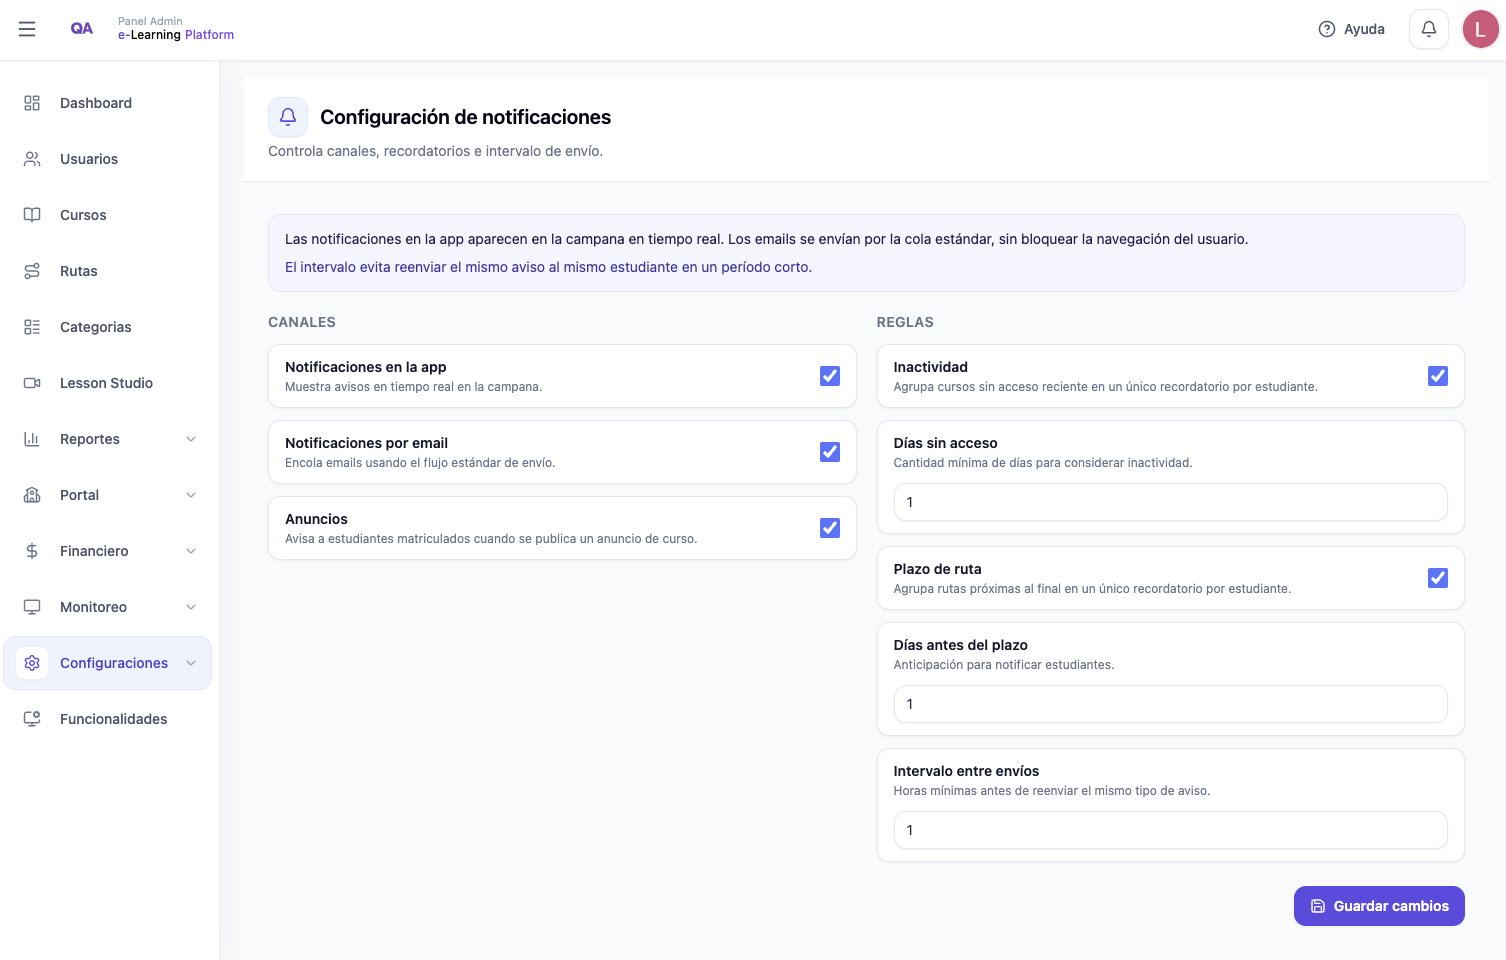Click the Dashboard grid icon
The image size is (1506, 960).
pyautogui.click(x=32, y=103)
